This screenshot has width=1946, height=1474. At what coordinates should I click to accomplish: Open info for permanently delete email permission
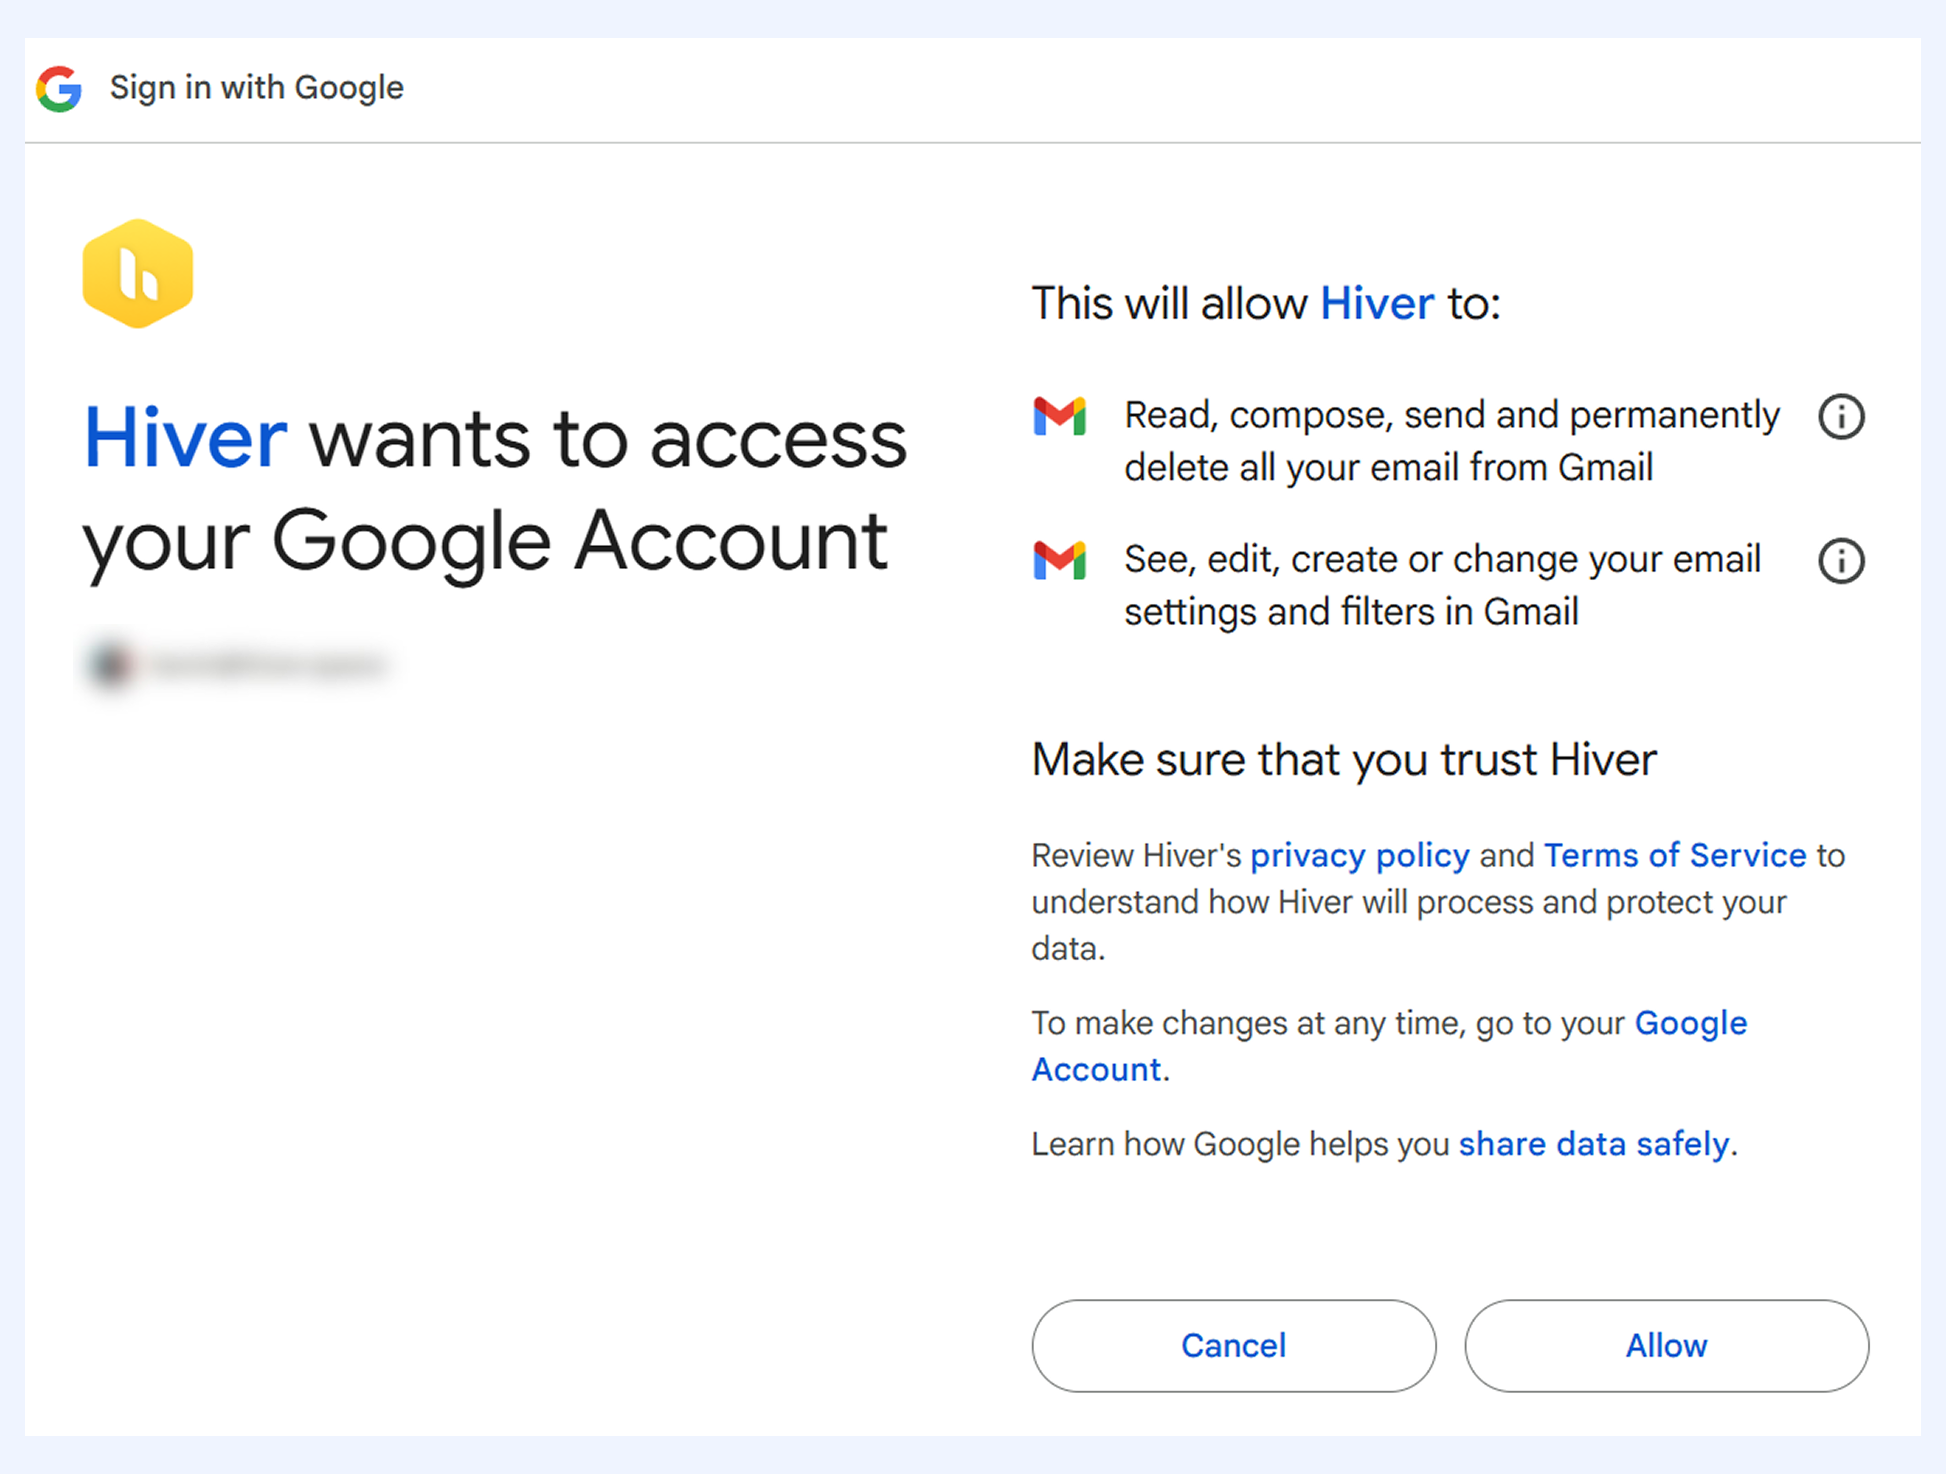click(1841, 416)
